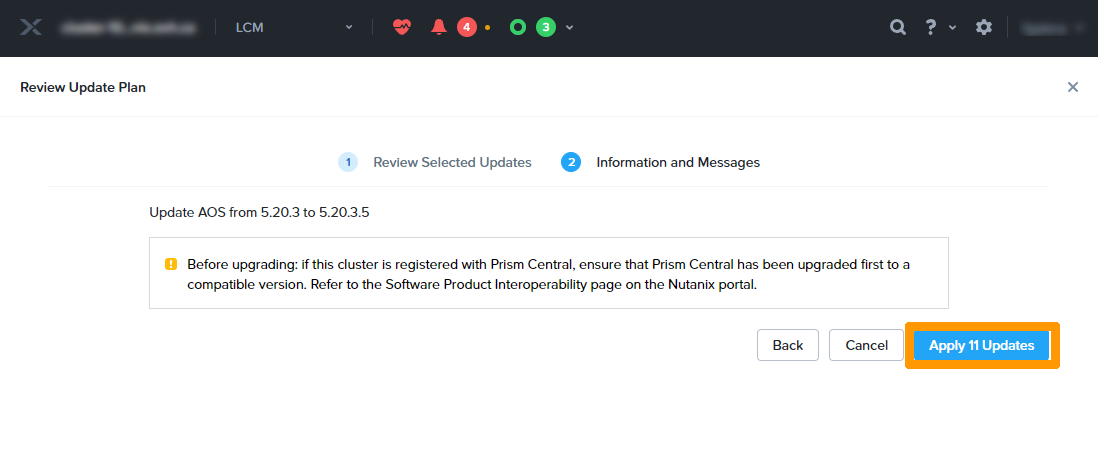The height and width of the screenshot is (453, 1098).
Task: Click the yellow warning icon in the message
Action: (171, 264)
